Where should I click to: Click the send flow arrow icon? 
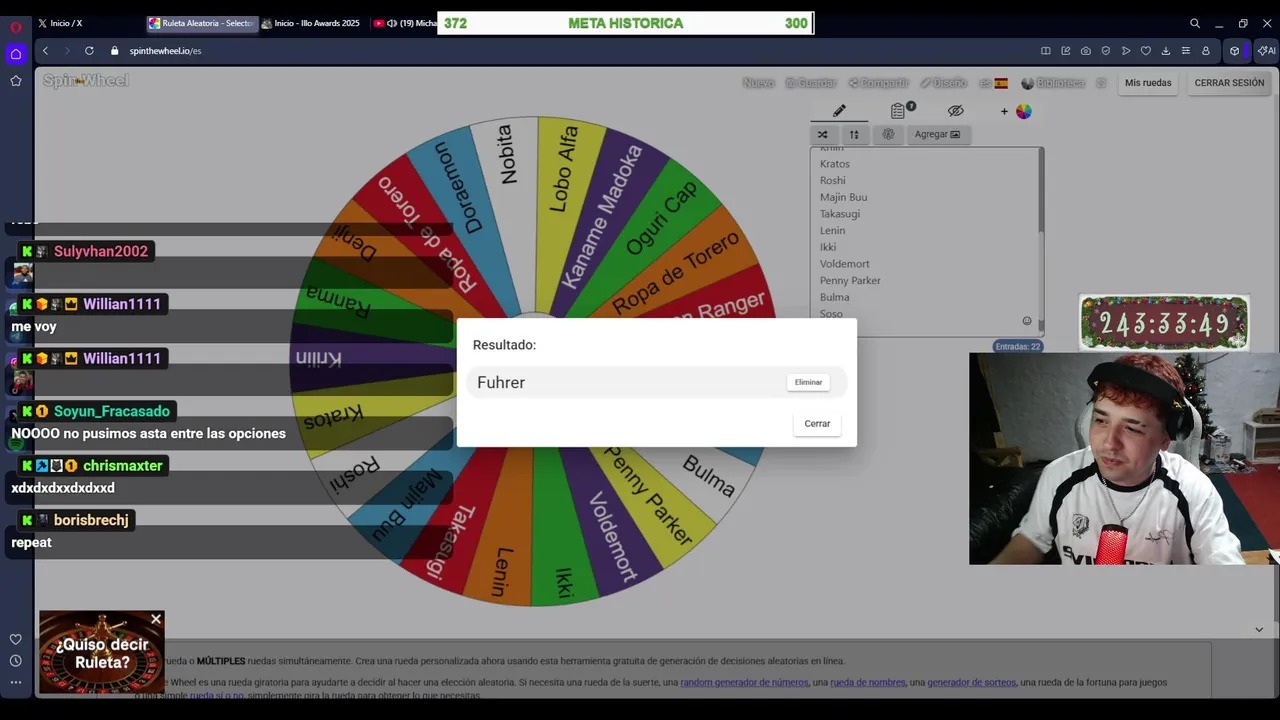(1126, 51)
